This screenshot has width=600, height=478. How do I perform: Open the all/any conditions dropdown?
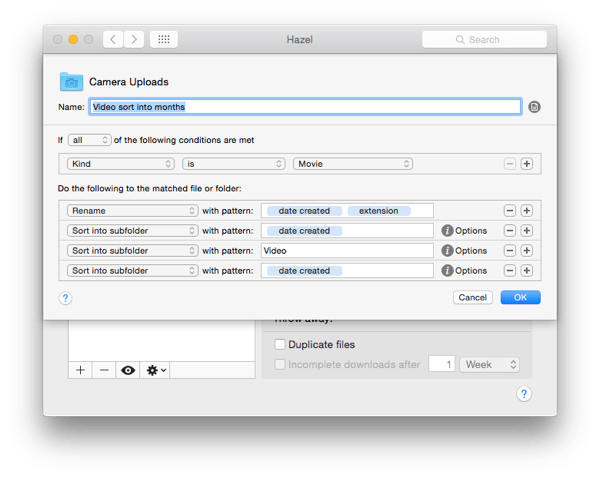point(90,140)
